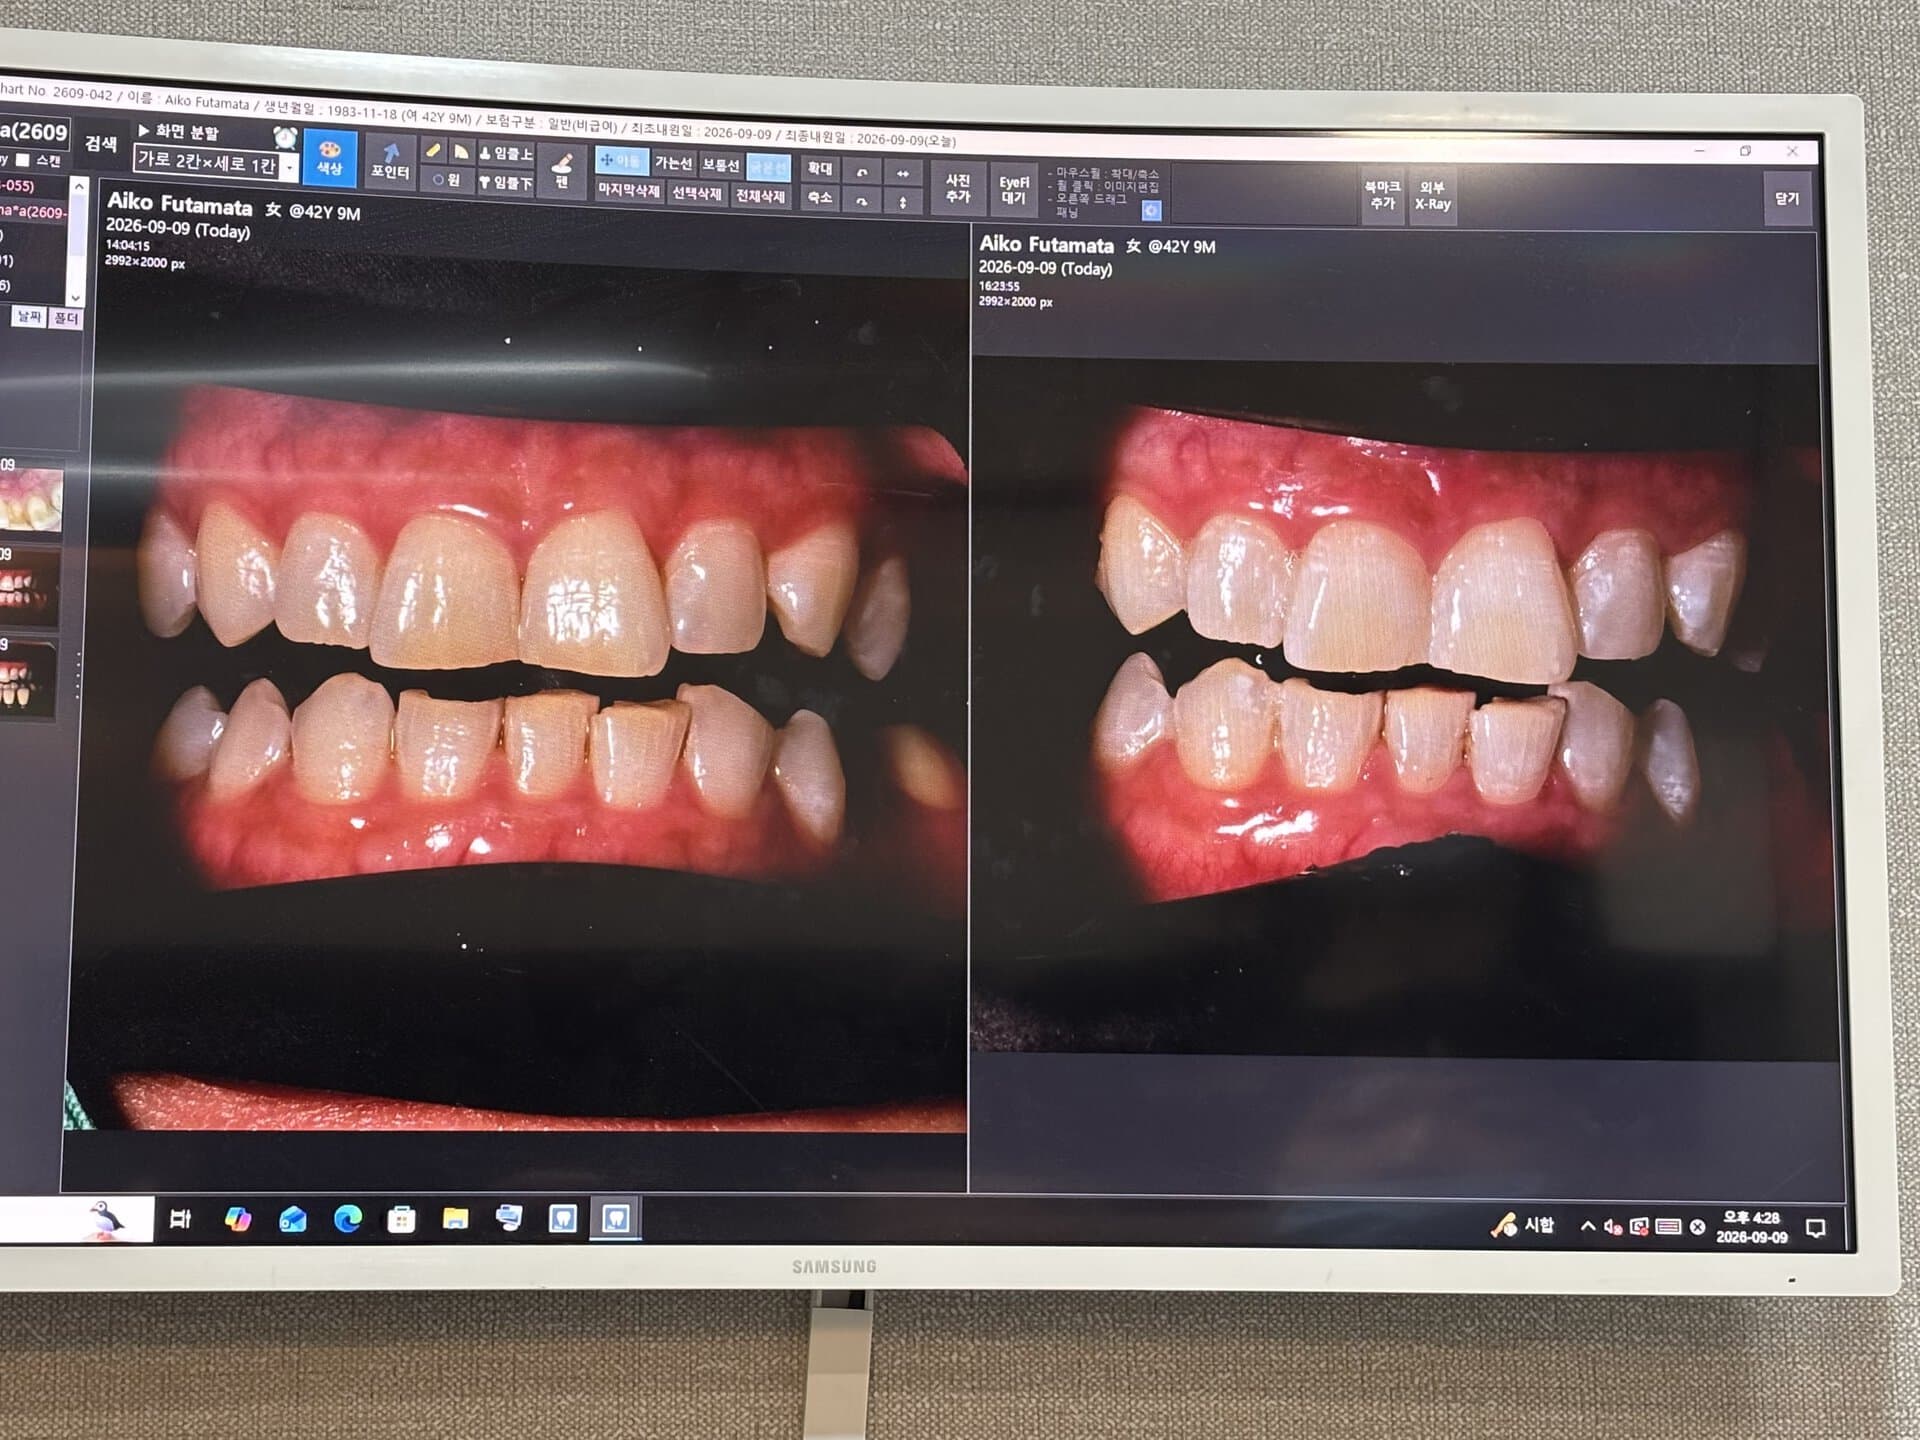This screenshot has height=1440, width=1920.
Task: Flip image vertically using up-down arrow
Action: click(x=902, y=202)
